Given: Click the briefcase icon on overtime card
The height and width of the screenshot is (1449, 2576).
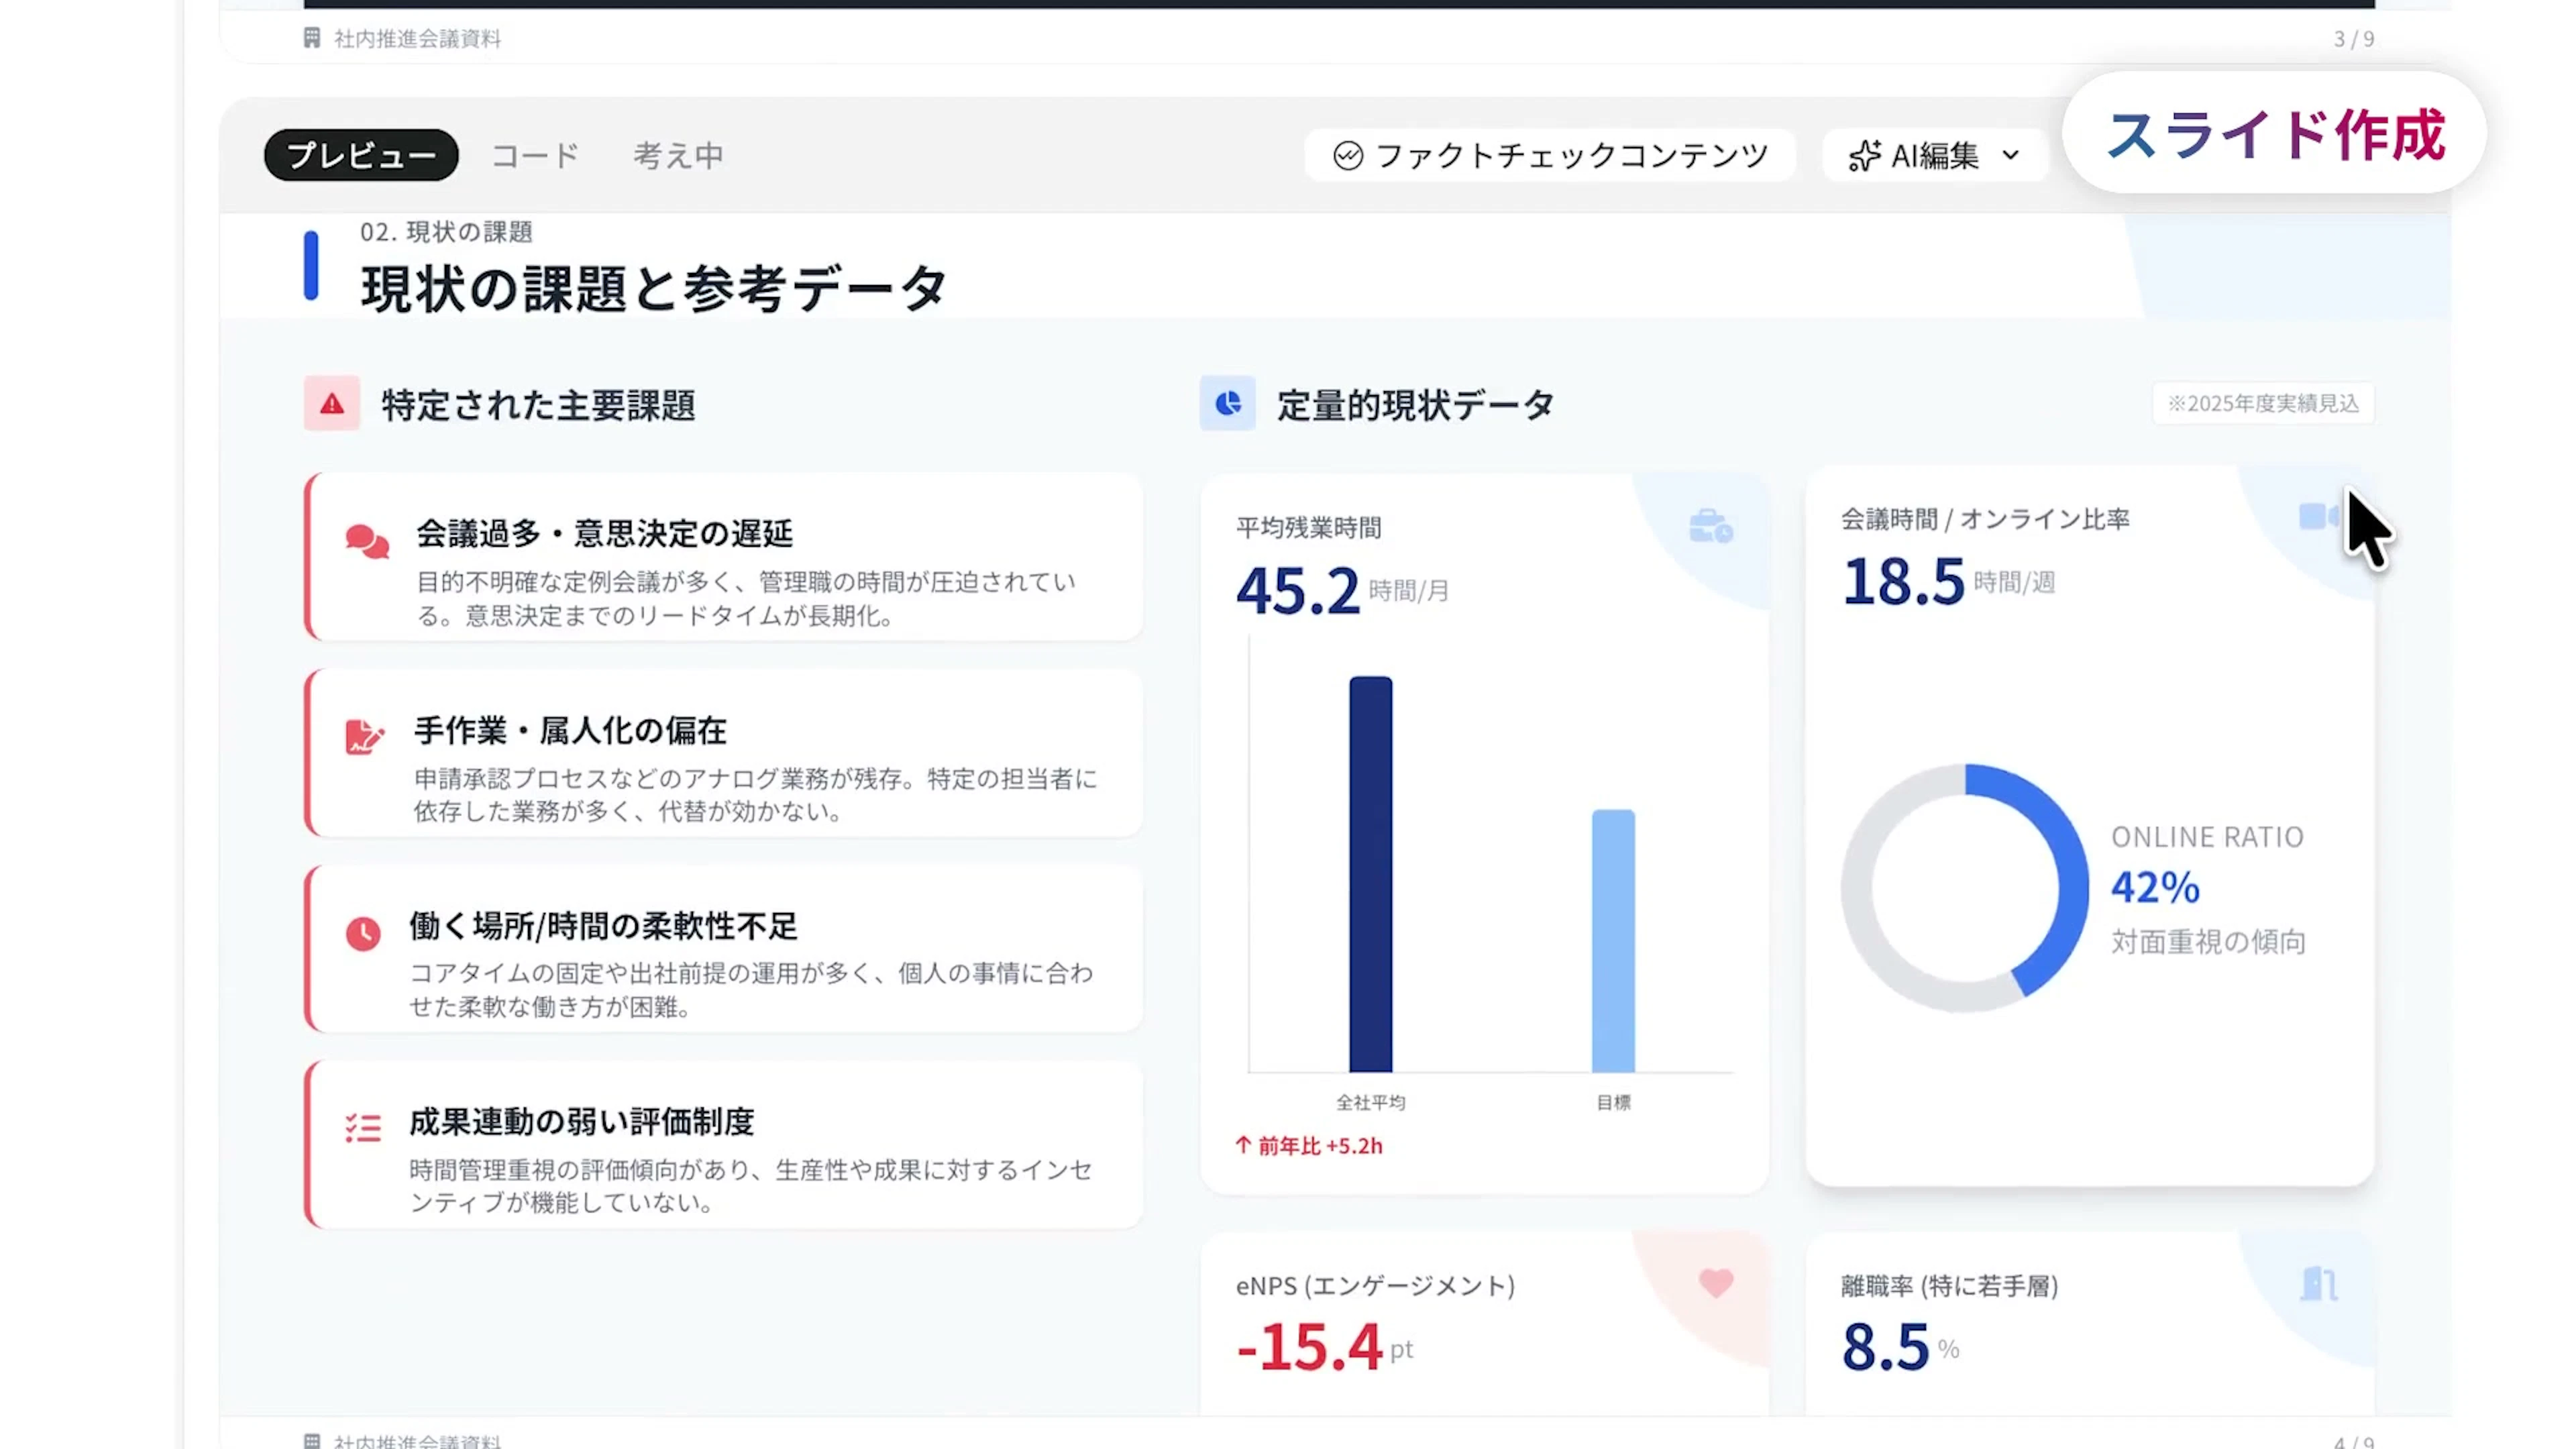Looking at the screenshot, I should coord(1710,526).
